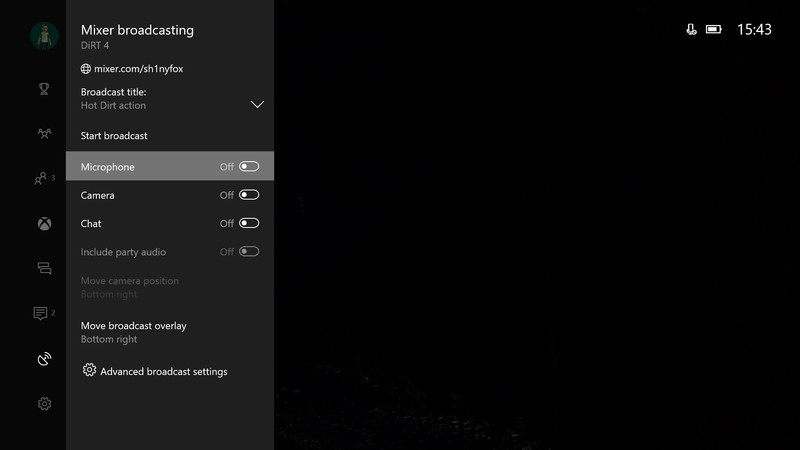Image resolution: width=800 pixels, height=450 pixels.
Task: Click the gear icon for advanced settings
Action: 89,370
